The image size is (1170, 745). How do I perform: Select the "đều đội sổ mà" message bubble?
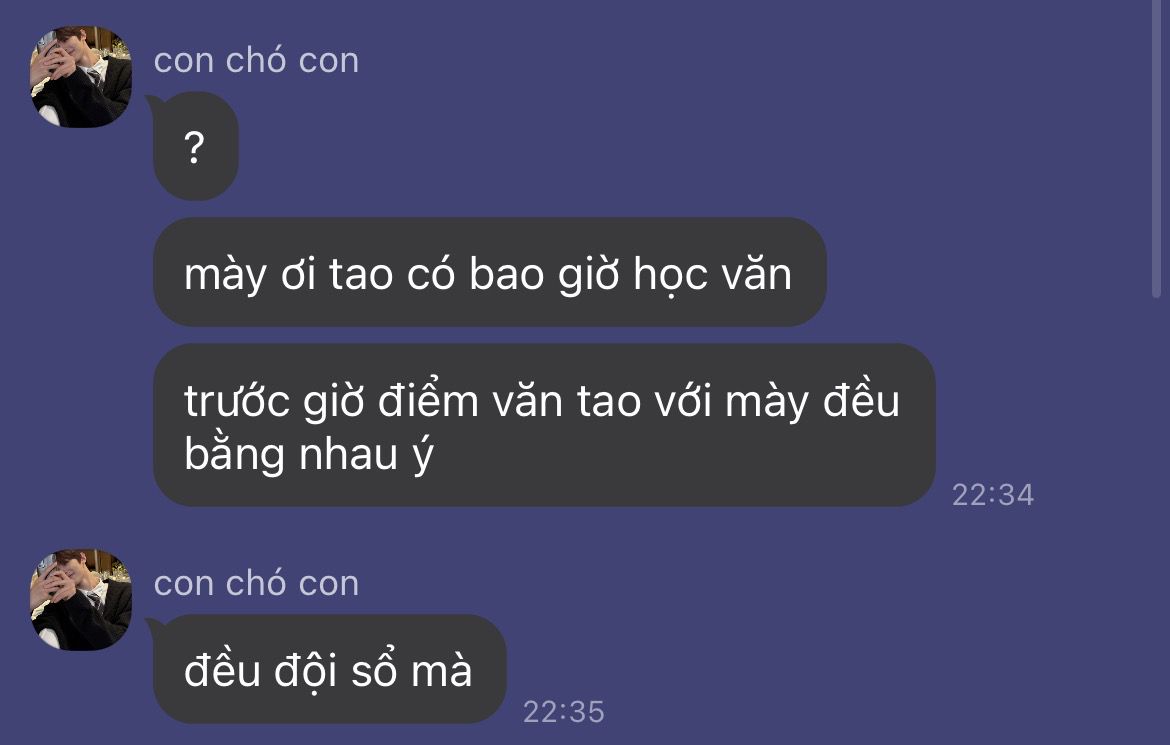pyautogui.click(x=329, y=669)
